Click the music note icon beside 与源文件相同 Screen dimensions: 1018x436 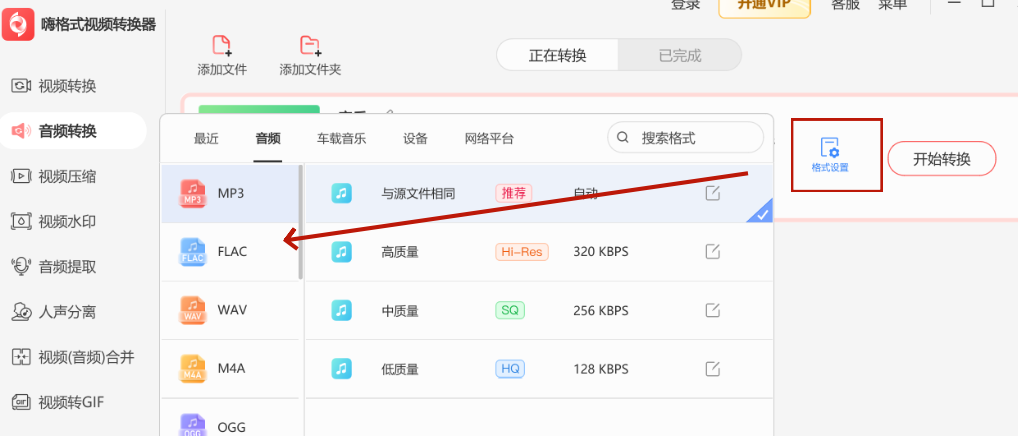341,193
